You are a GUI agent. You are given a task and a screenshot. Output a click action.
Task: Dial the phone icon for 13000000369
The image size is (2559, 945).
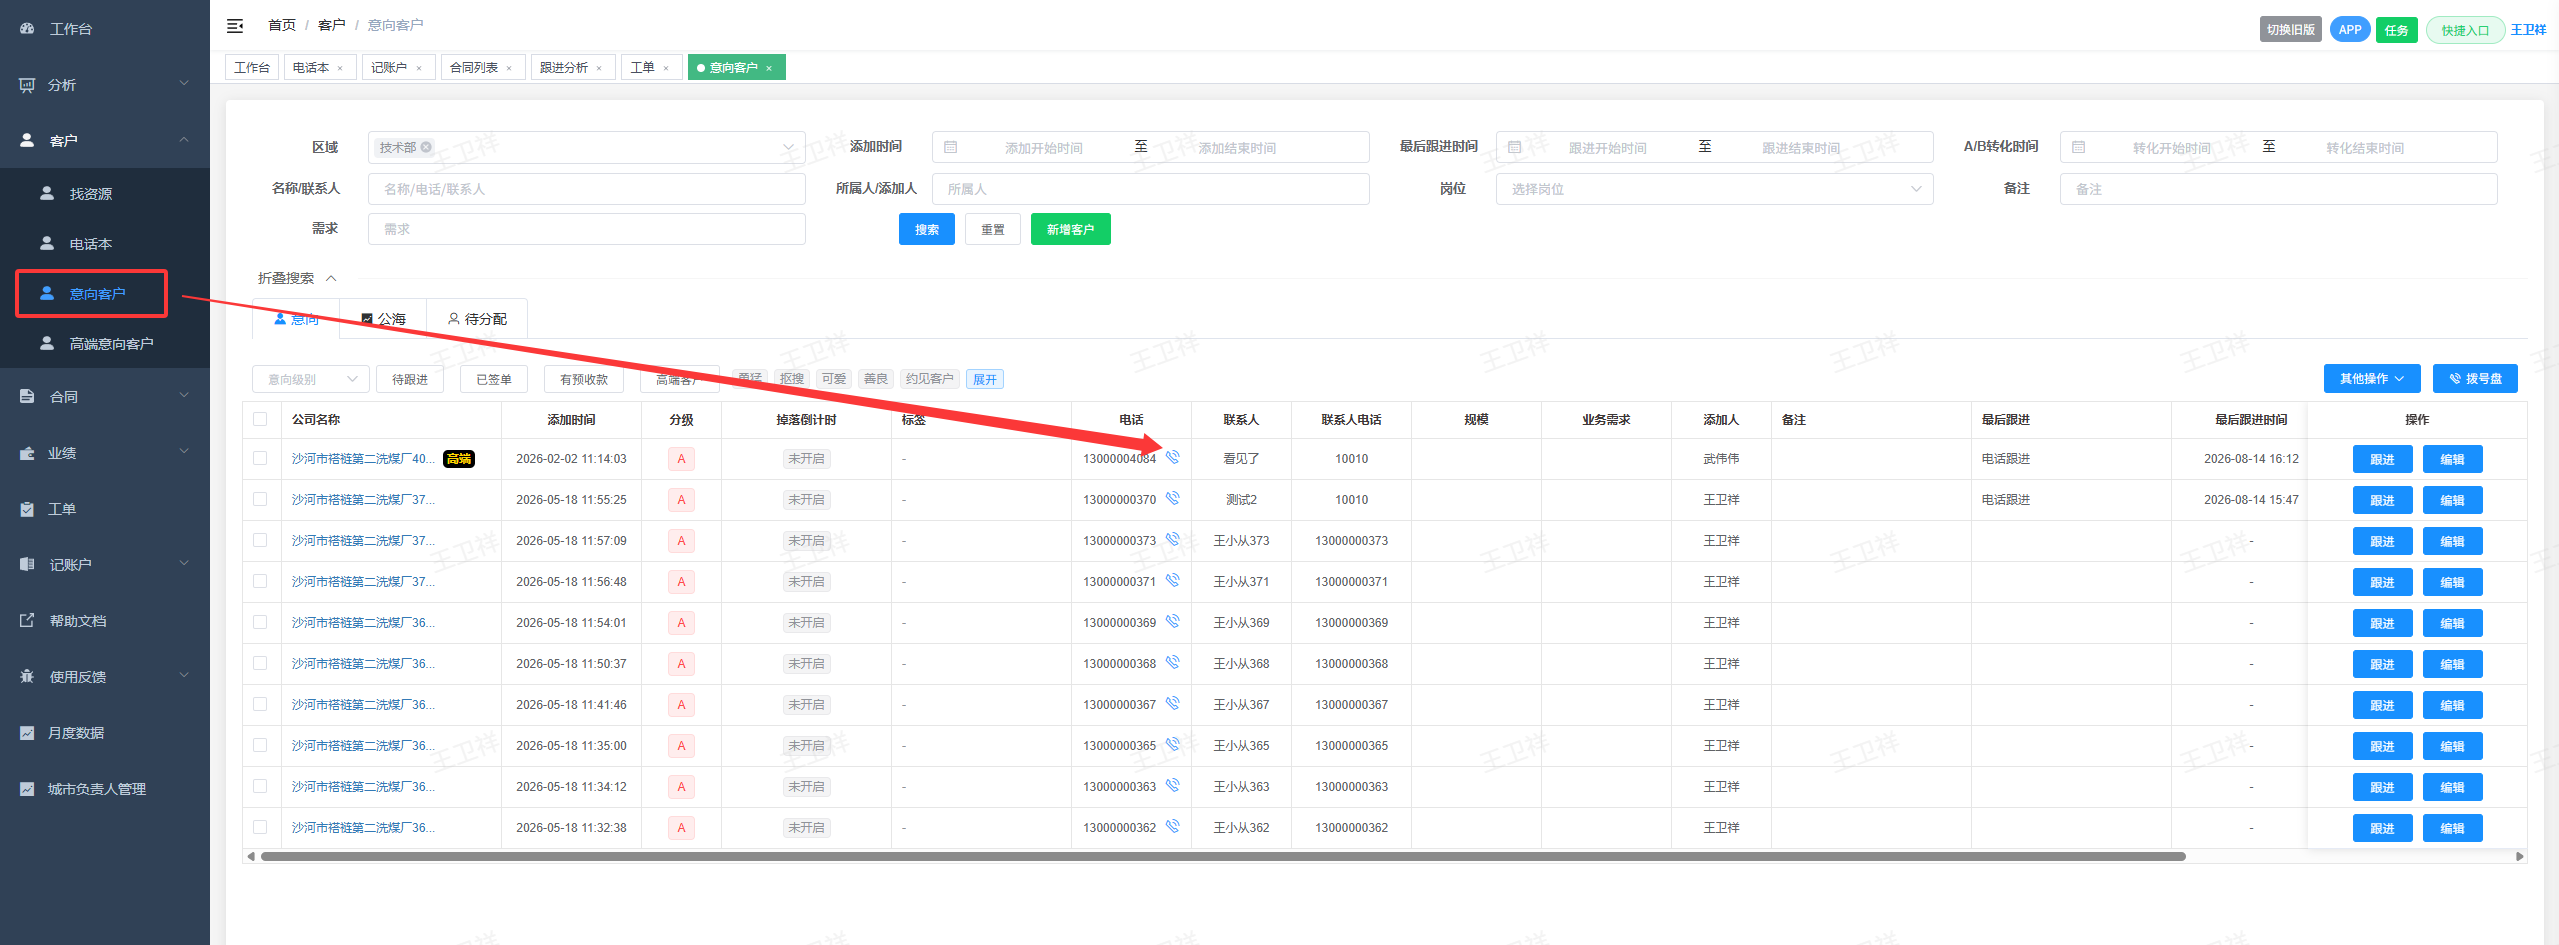click(x=1173, y=621)
